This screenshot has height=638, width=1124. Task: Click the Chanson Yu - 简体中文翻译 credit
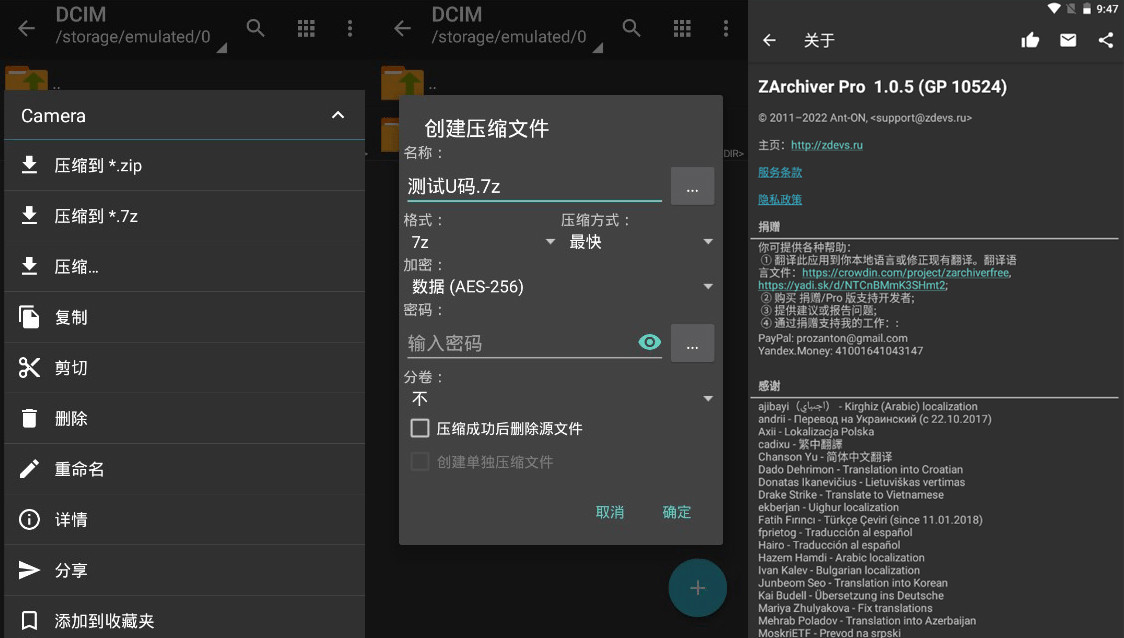[825, 457]
